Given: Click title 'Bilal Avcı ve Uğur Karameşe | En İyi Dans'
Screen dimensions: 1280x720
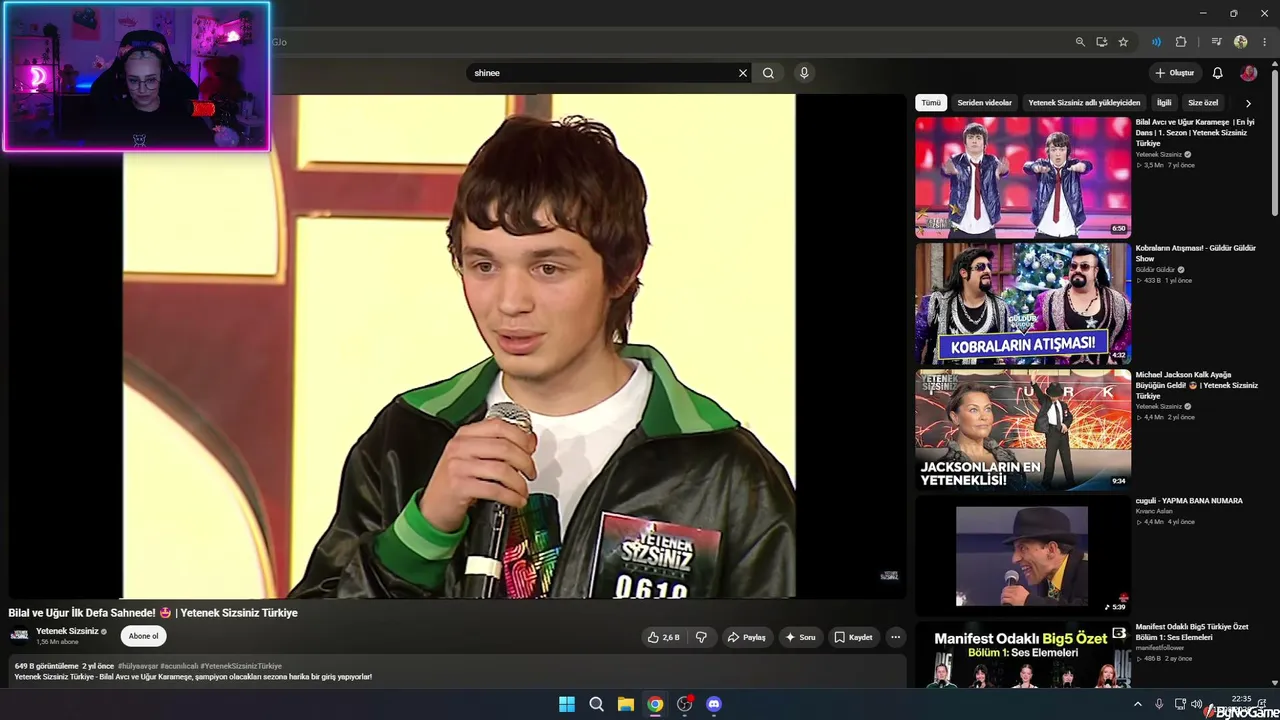Looking at the screenshot, I should (x=1195, y=132).
